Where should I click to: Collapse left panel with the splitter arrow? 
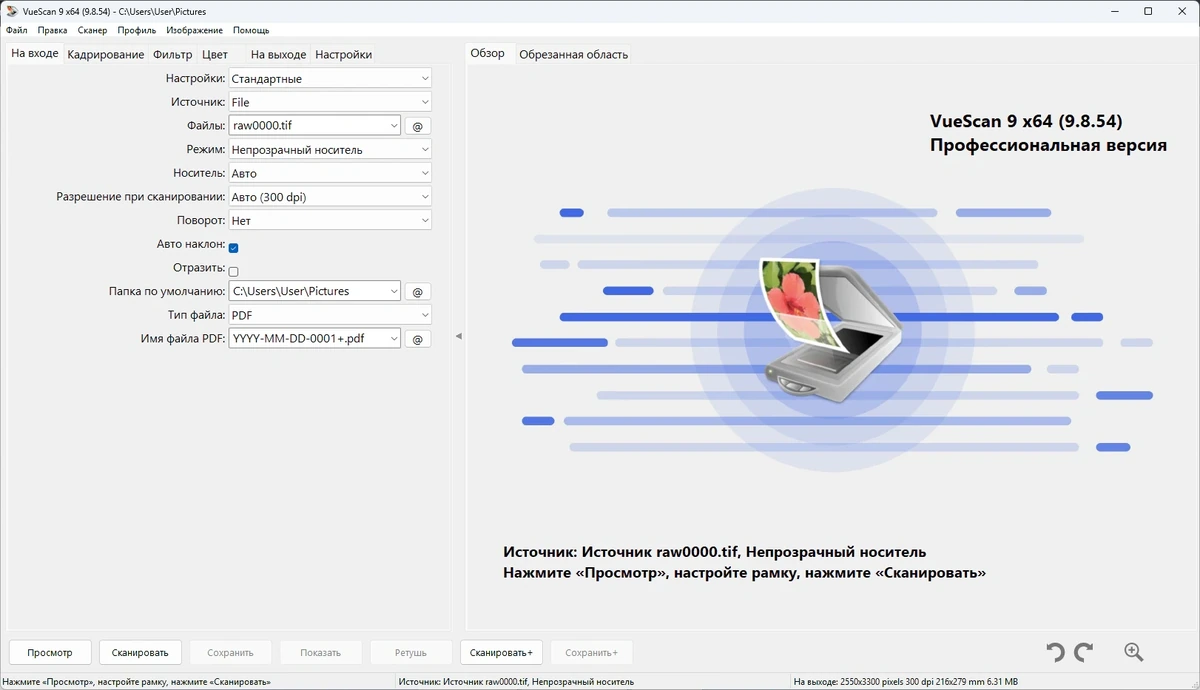pos(458,337)
